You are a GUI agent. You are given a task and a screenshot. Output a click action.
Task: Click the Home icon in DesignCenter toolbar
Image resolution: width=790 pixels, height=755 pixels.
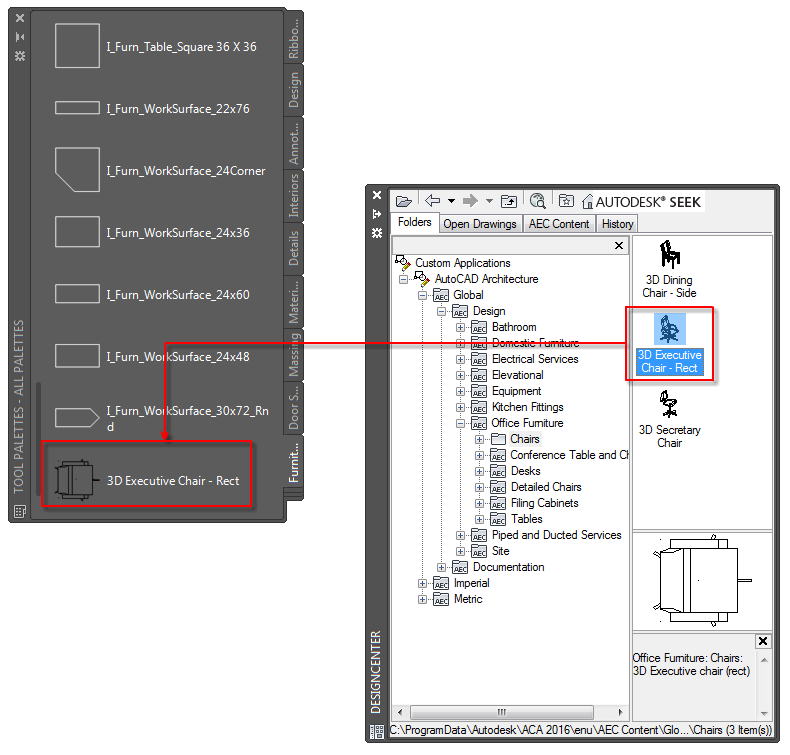pyautogui.click(x=587, y=201)
